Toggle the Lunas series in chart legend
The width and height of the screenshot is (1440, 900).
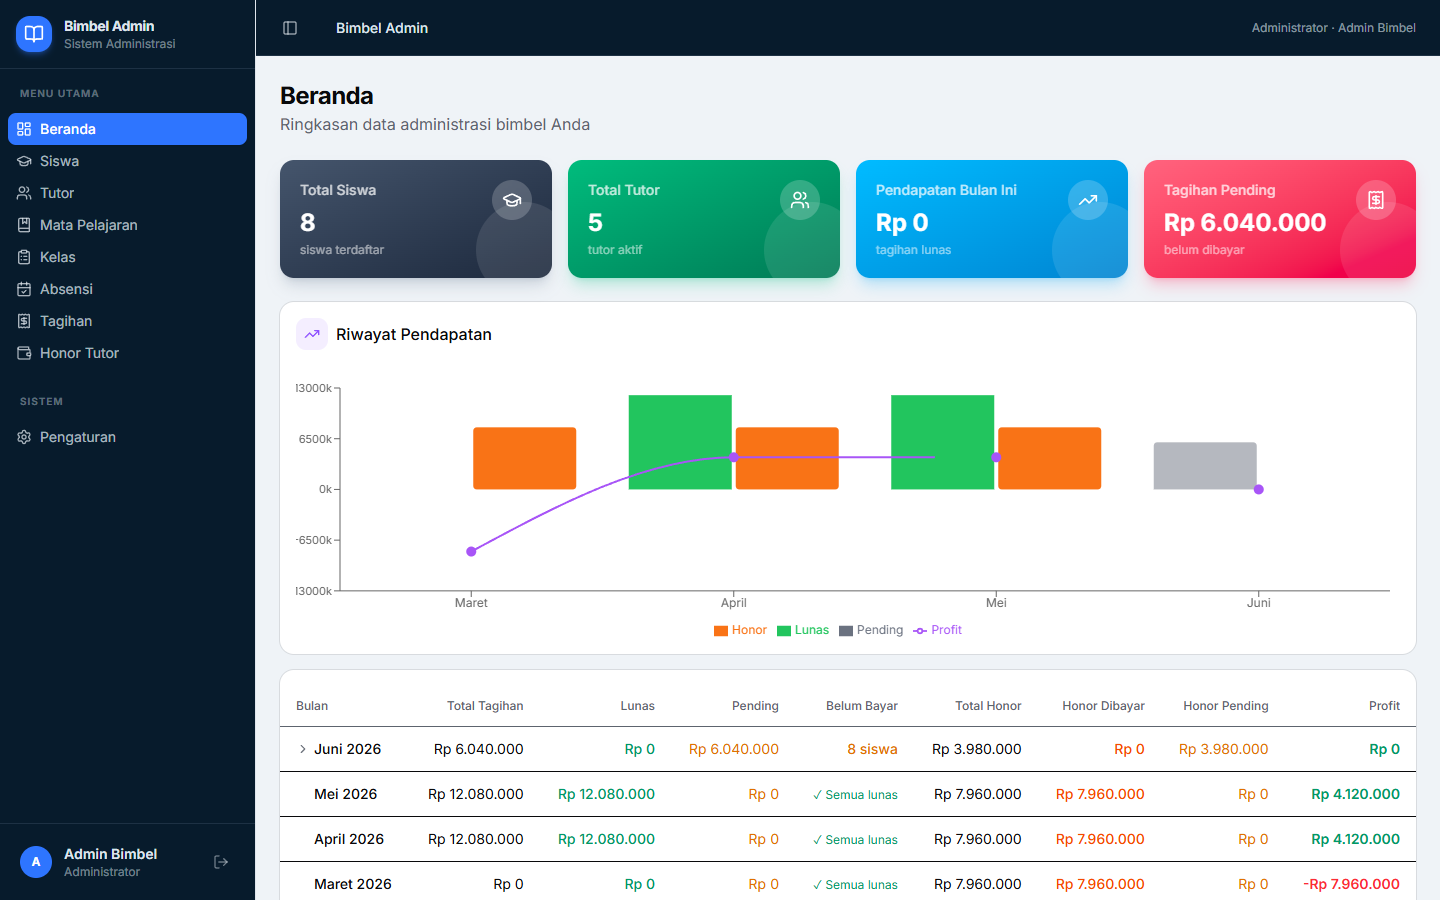pyautogui.click(x=803, y=630)
